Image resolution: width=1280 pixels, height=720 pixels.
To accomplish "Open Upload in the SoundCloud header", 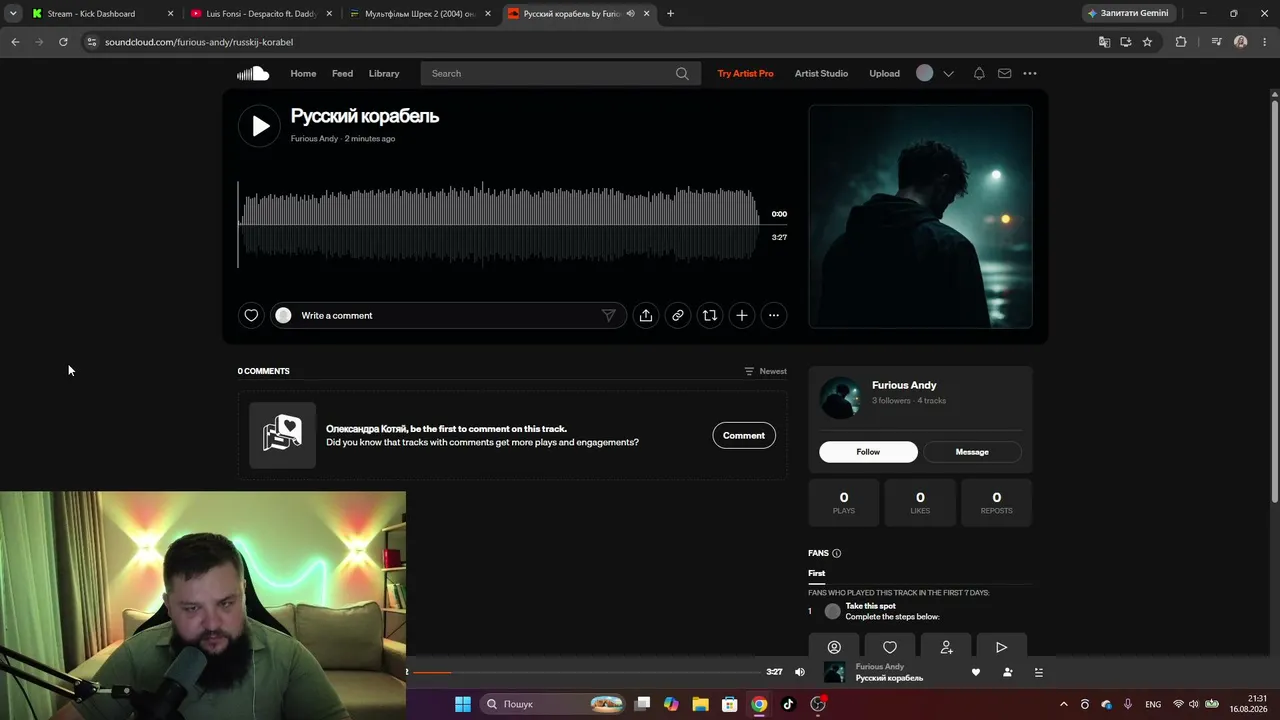I will pyautogui.click(x=884, y=73).
